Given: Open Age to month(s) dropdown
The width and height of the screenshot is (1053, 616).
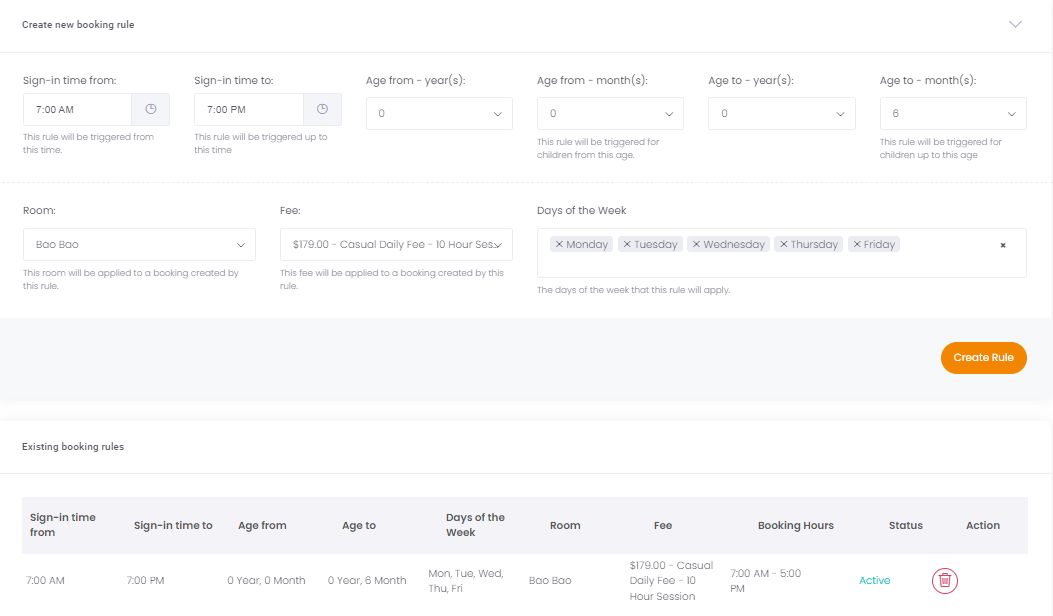Looking at the screenshot, I should [953, 114].
